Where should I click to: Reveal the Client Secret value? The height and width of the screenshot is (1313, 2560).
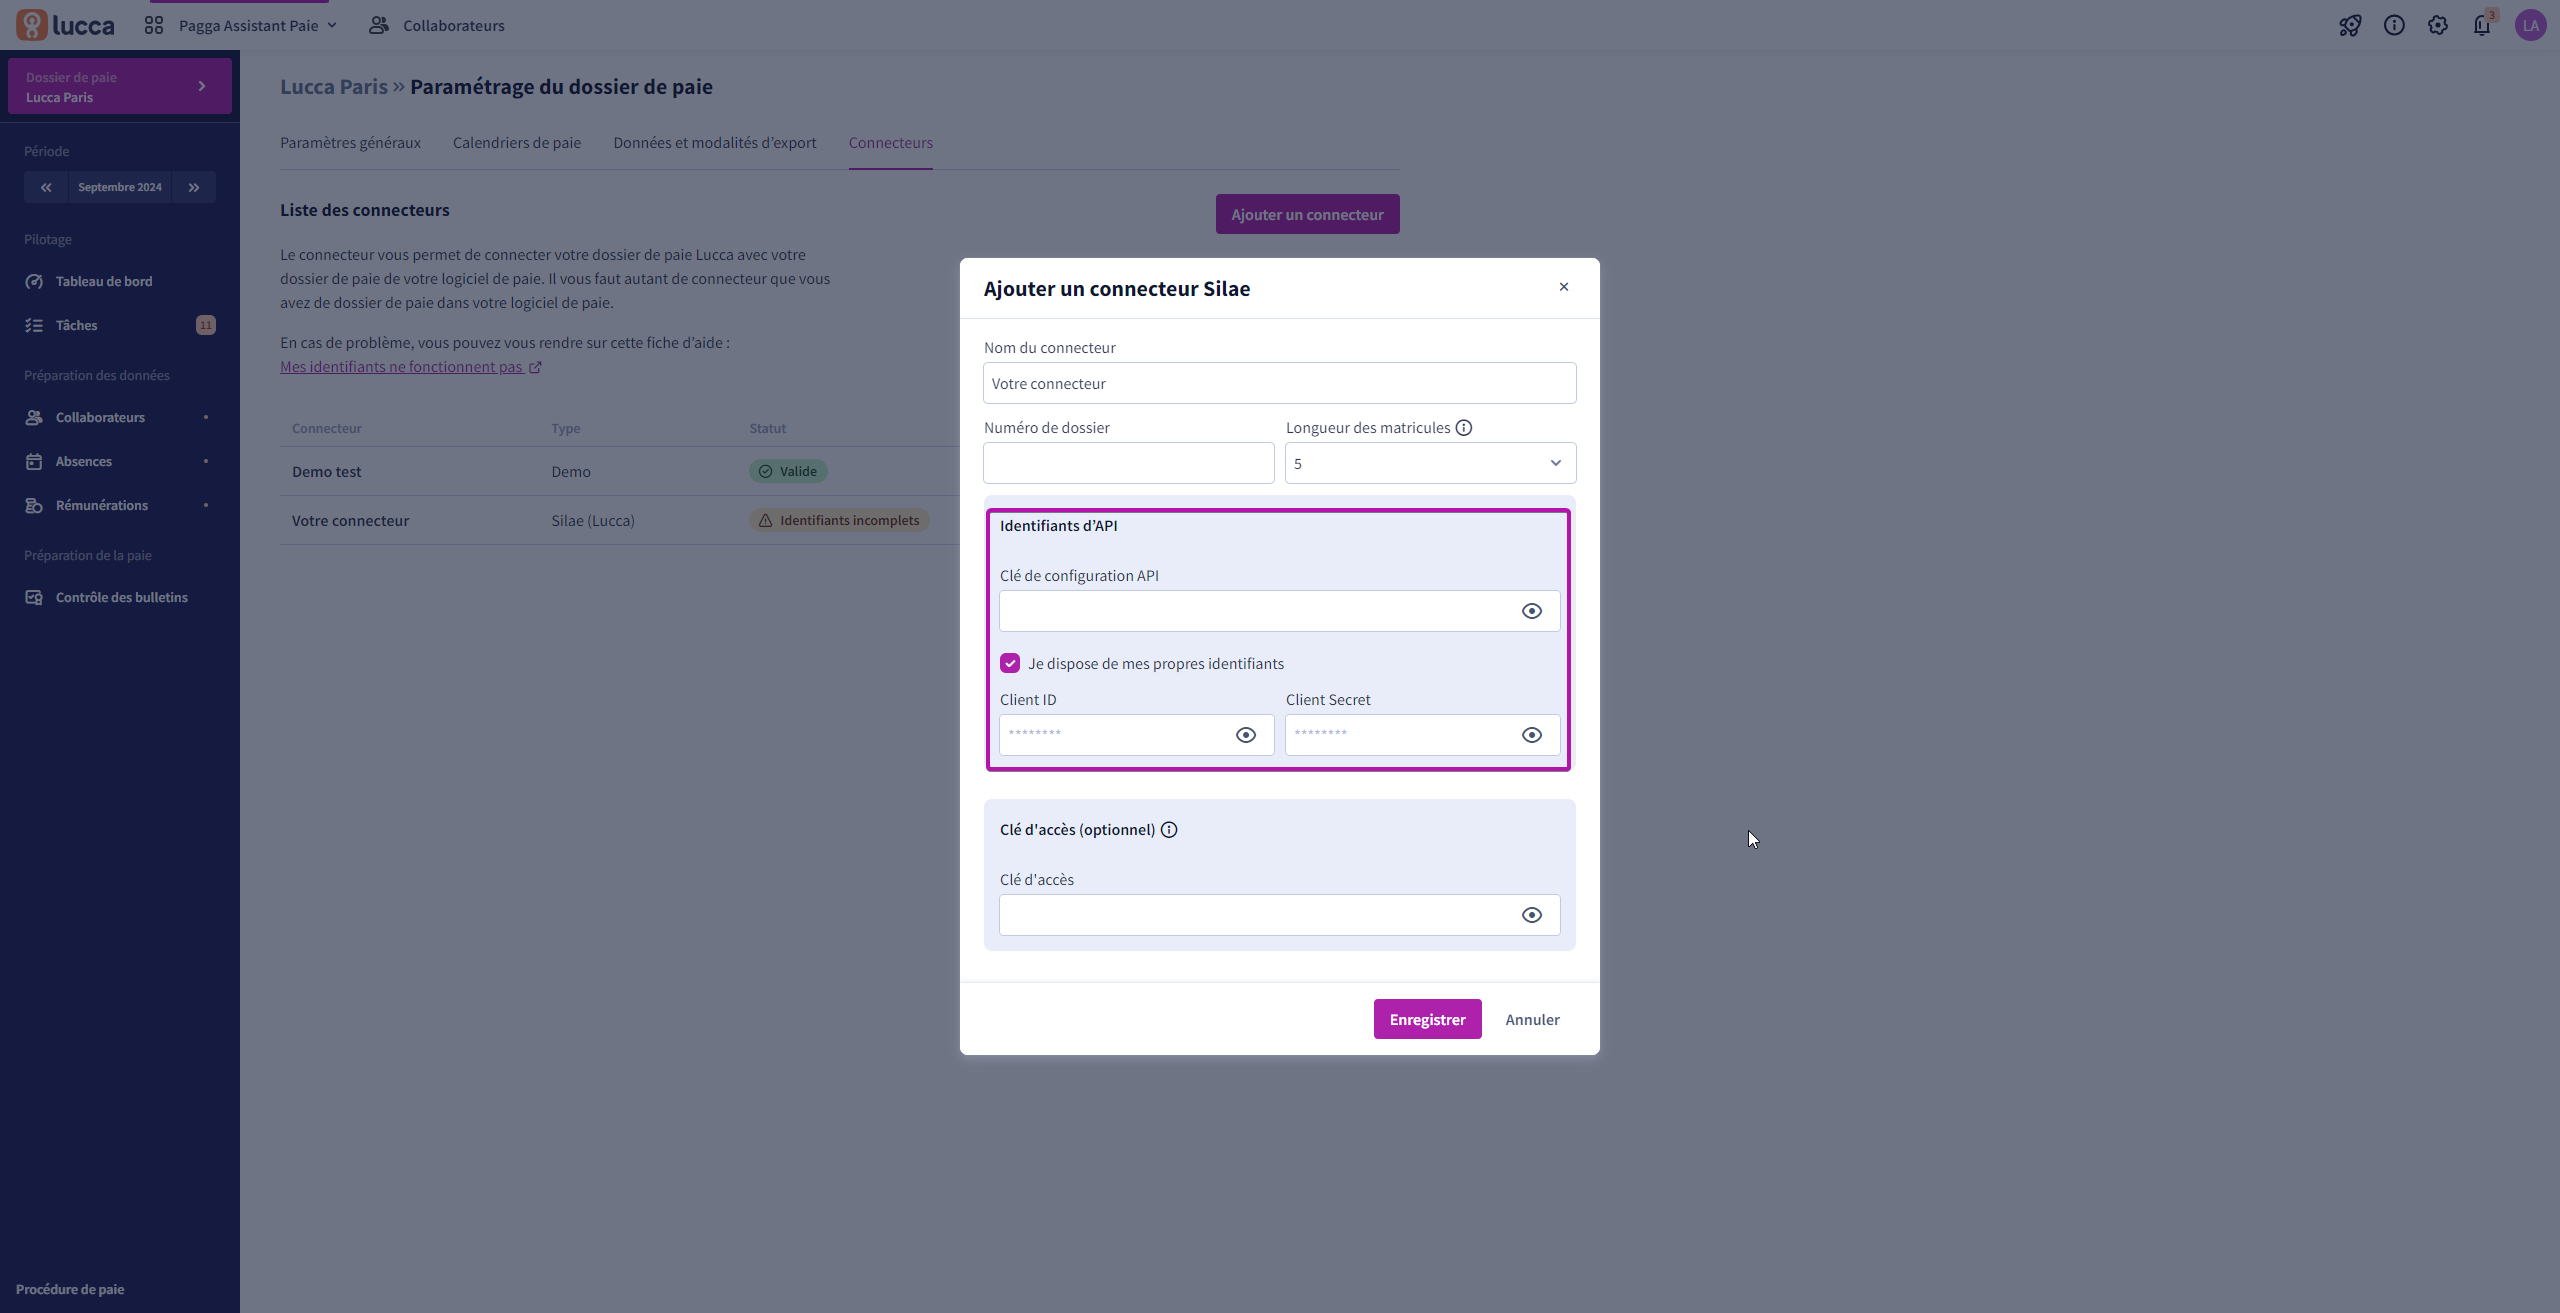pyautogui.click(x=1532, y=735)
